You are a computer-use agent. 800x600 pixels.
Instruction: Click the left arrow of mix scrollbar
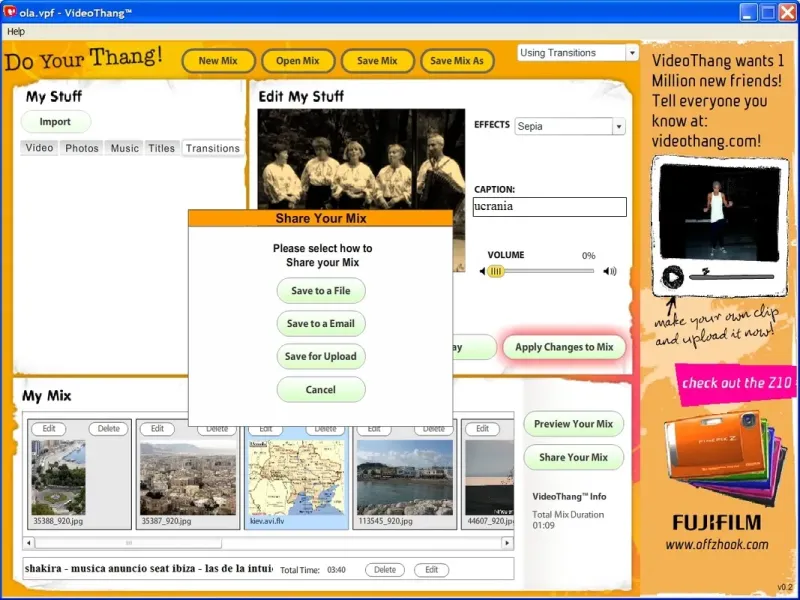(29, 543)
